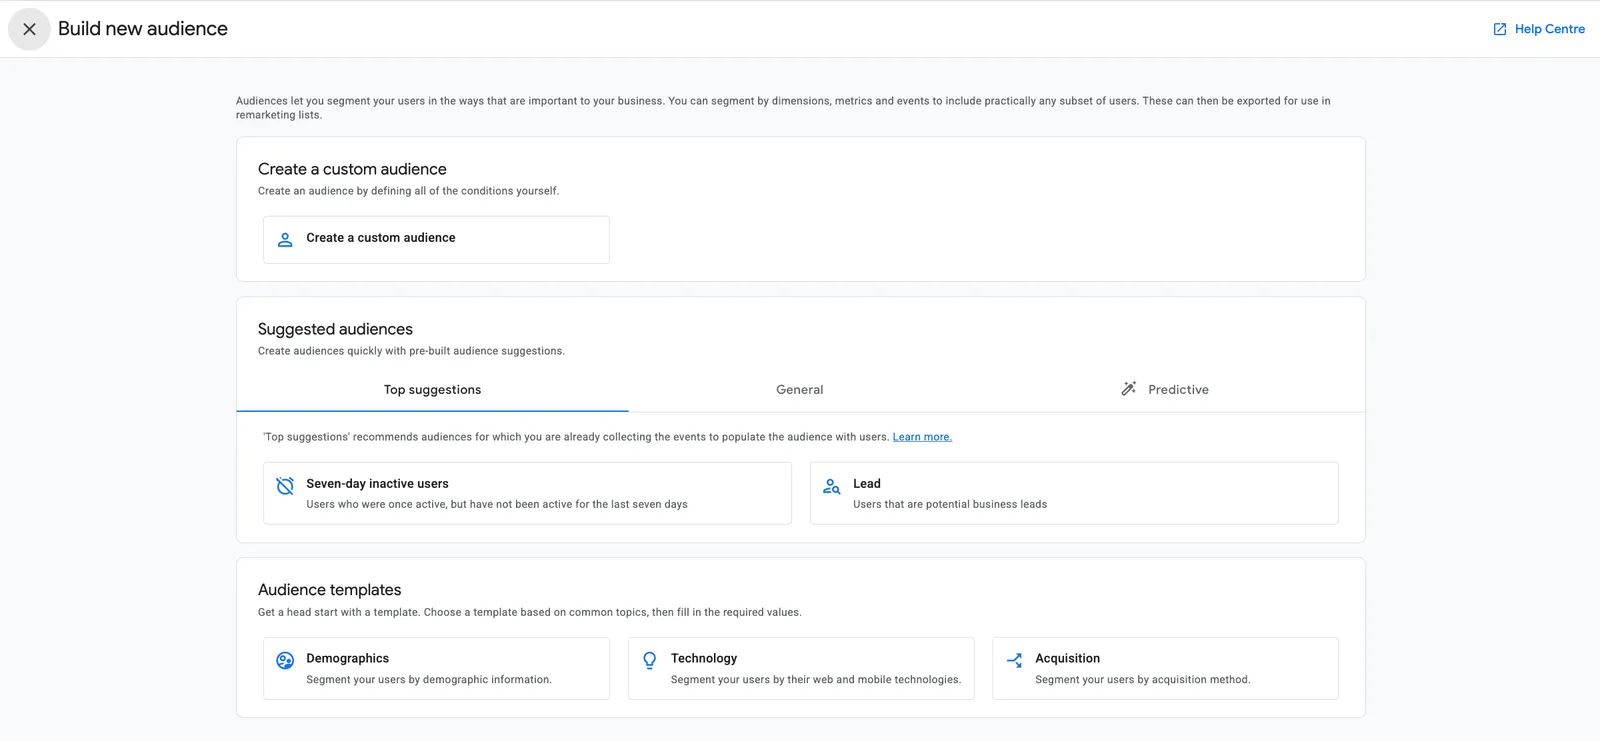Click 'Segment your users by acquisition method.' text
Viewport: 1600px width, 741px height.
click(x=1143, y=679)
